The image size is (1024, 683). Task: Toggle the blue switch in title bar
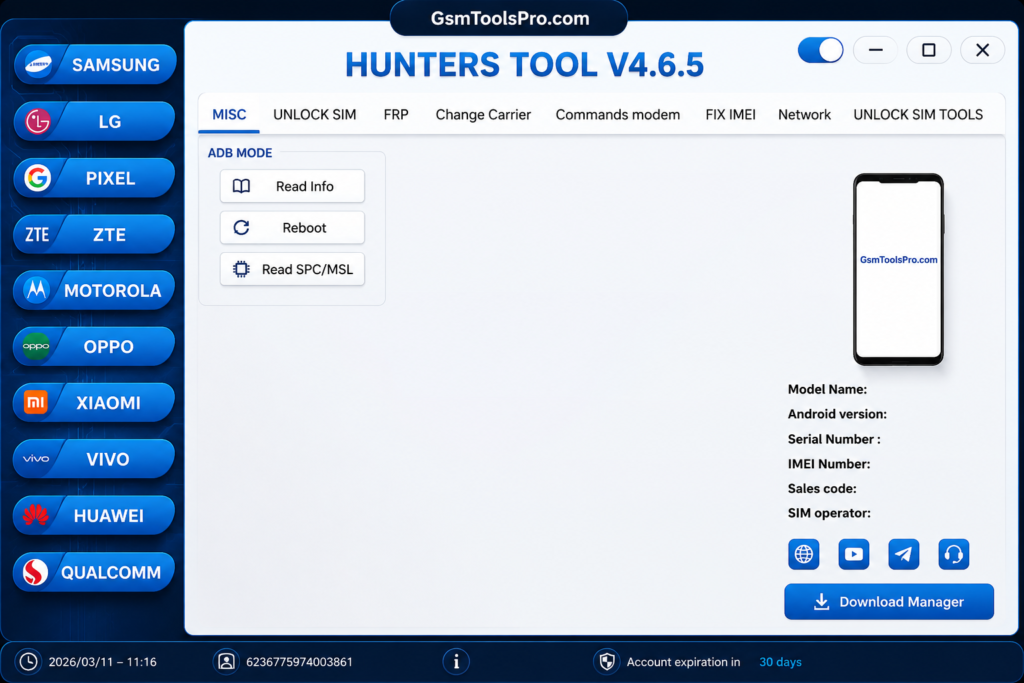click(820, 50)
